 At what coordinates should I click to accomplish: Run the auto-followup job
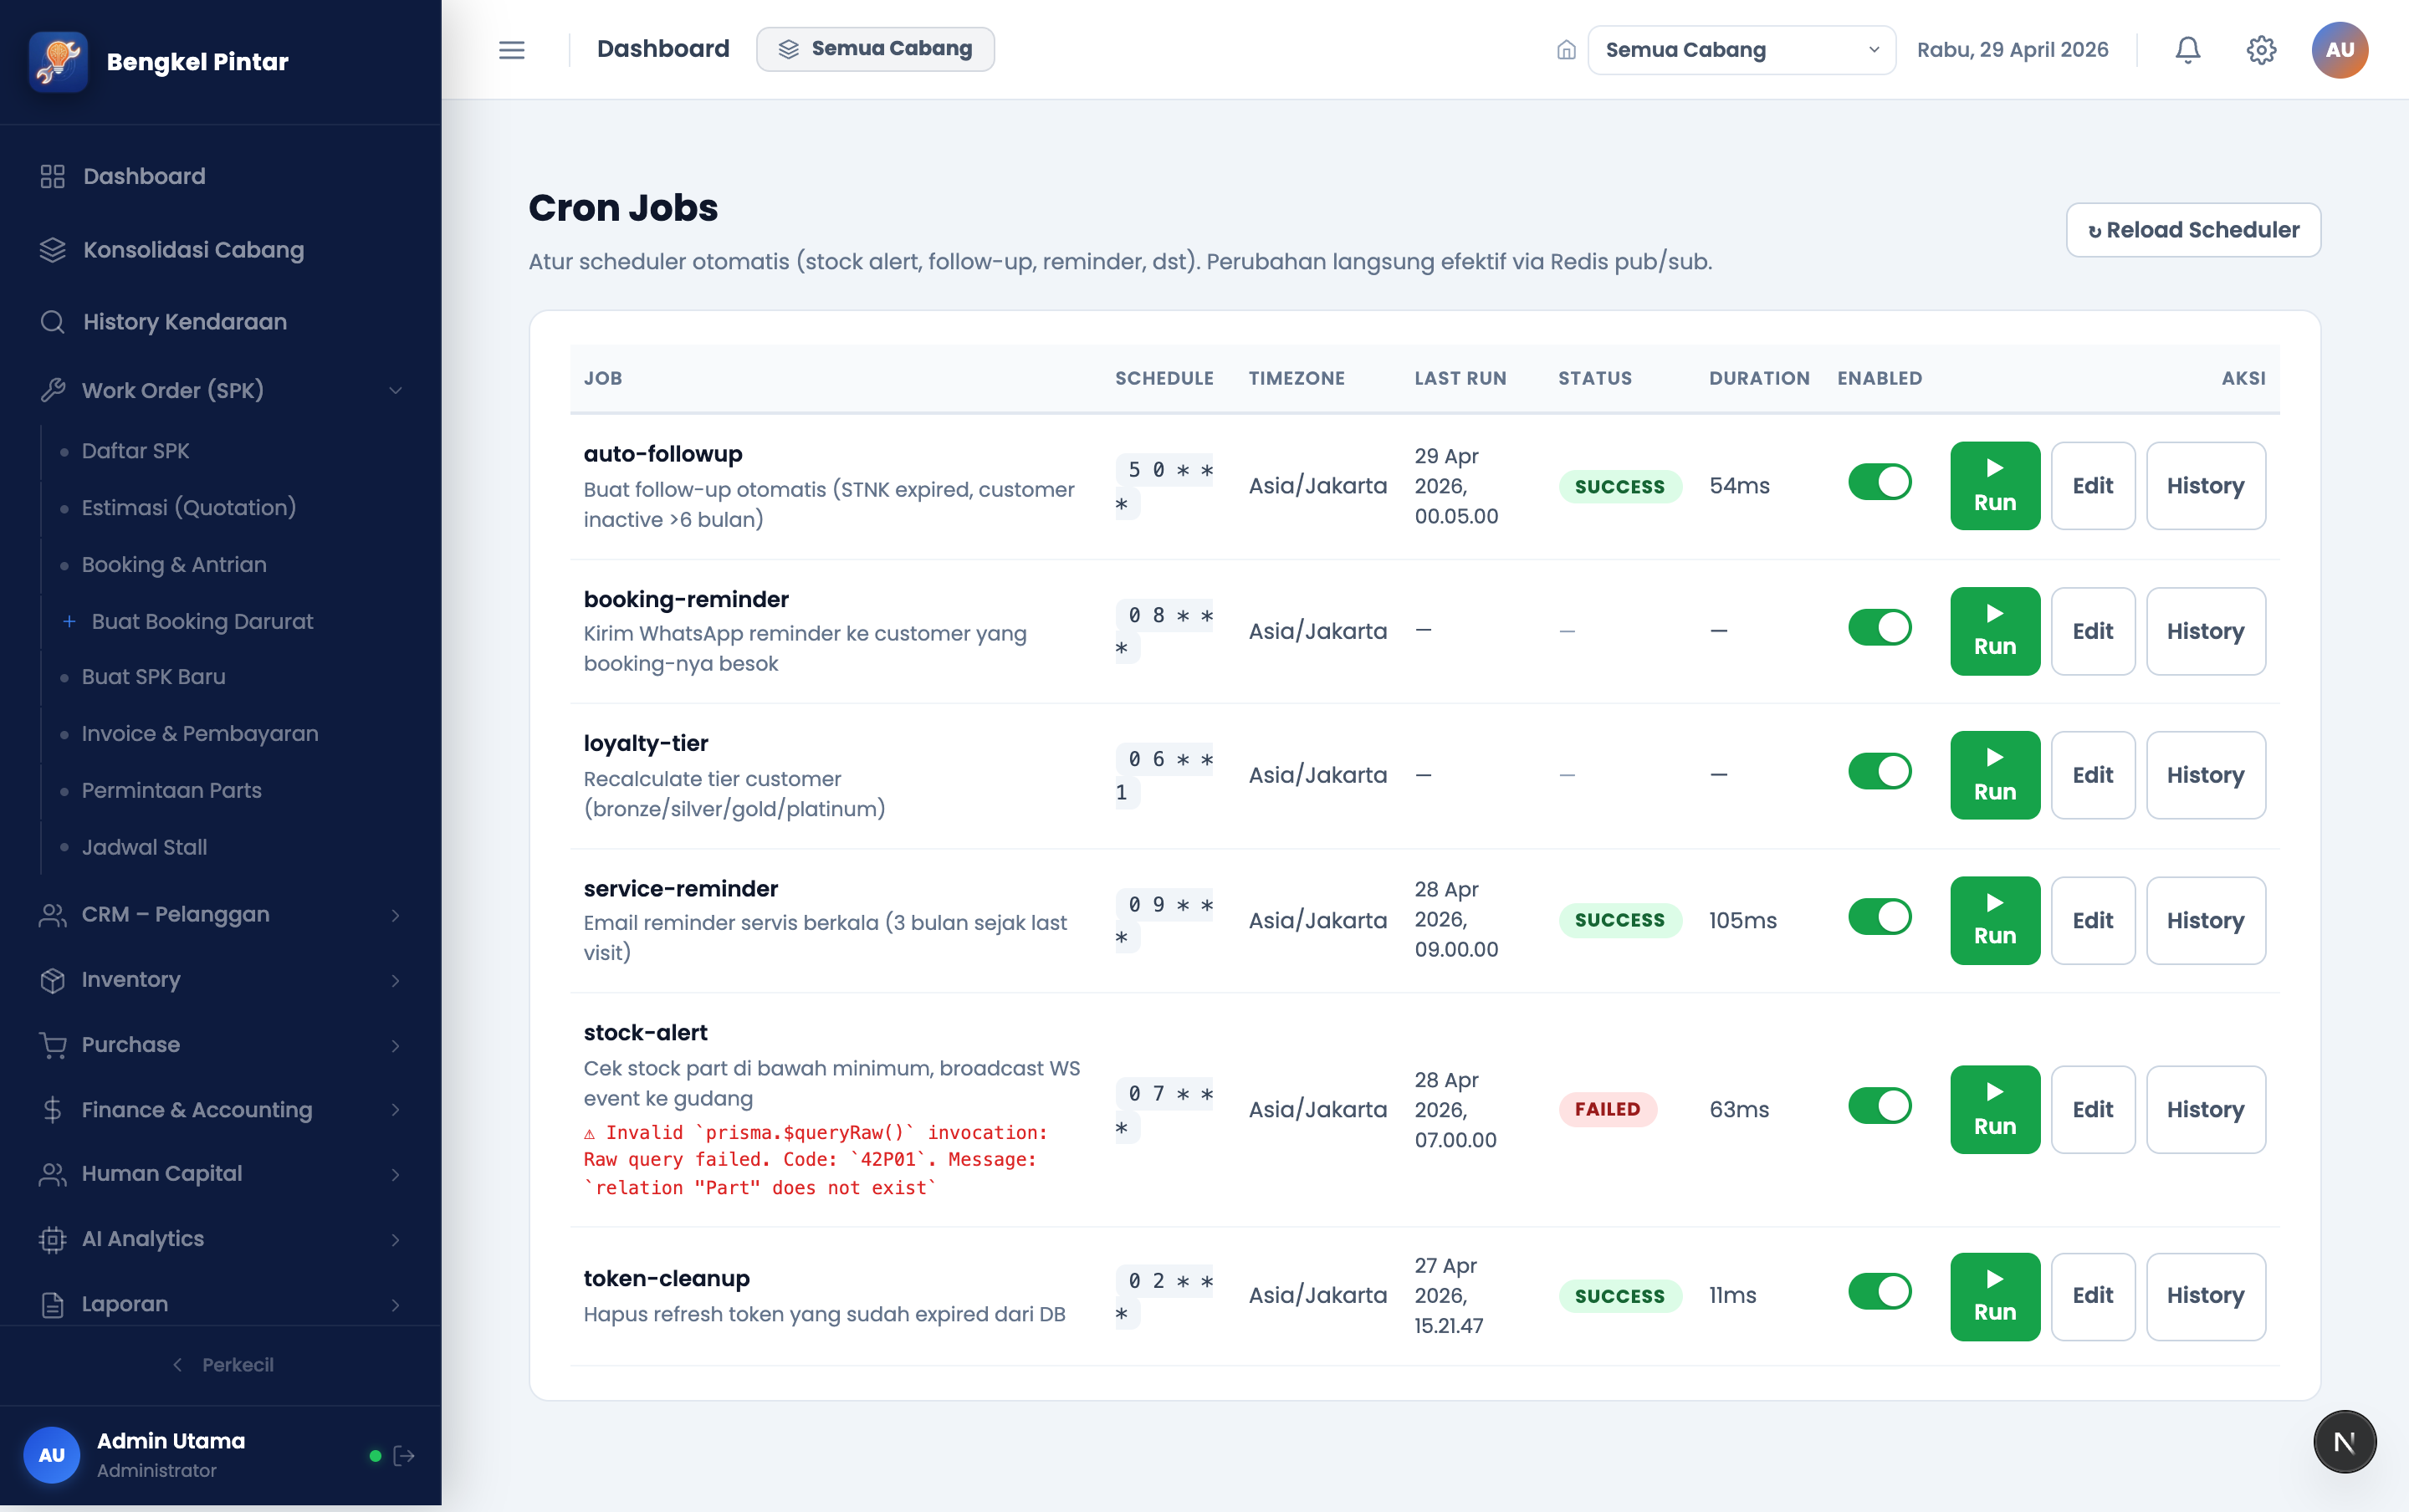[1994, 486]
